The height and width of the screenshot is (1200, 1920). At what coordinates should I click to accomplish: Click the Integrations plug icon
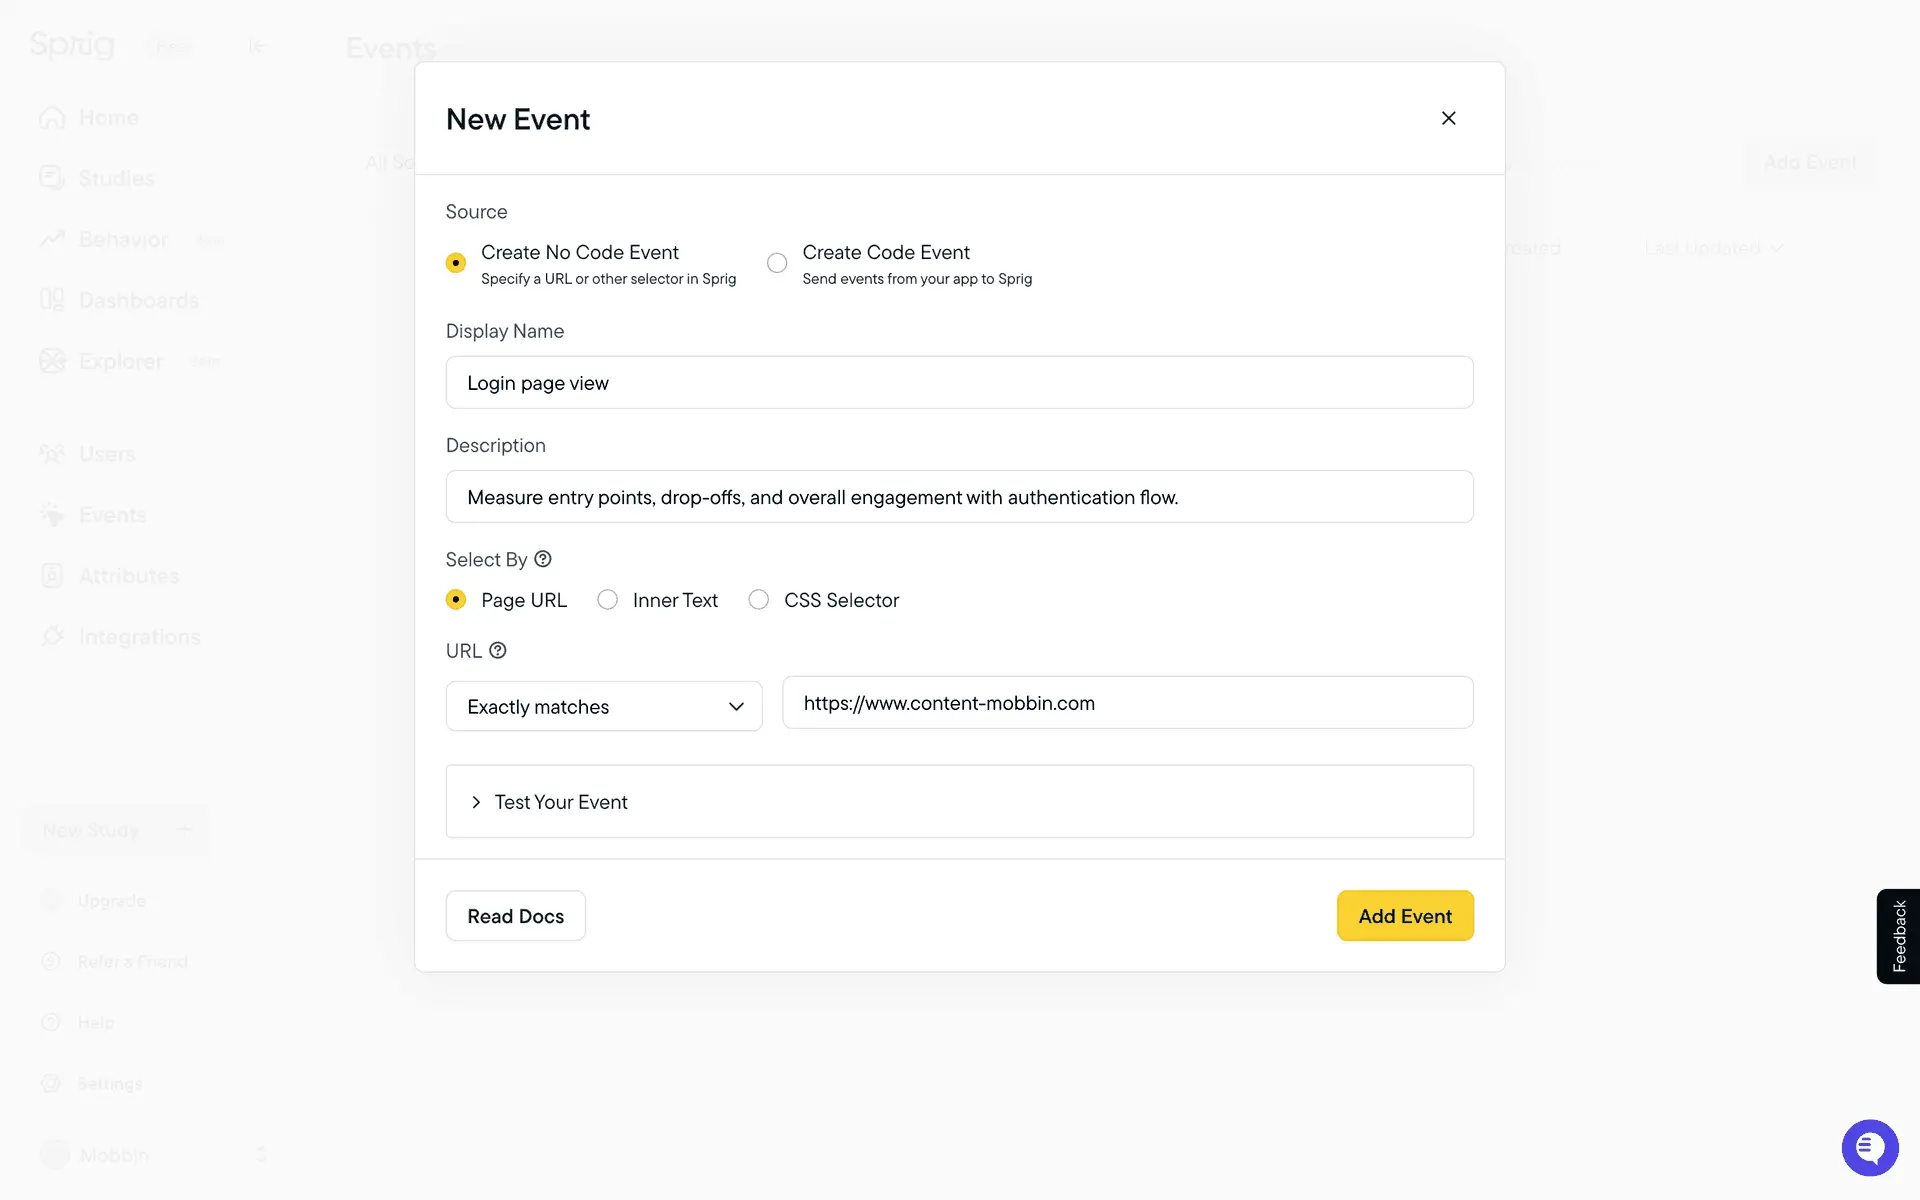[52, 636]
